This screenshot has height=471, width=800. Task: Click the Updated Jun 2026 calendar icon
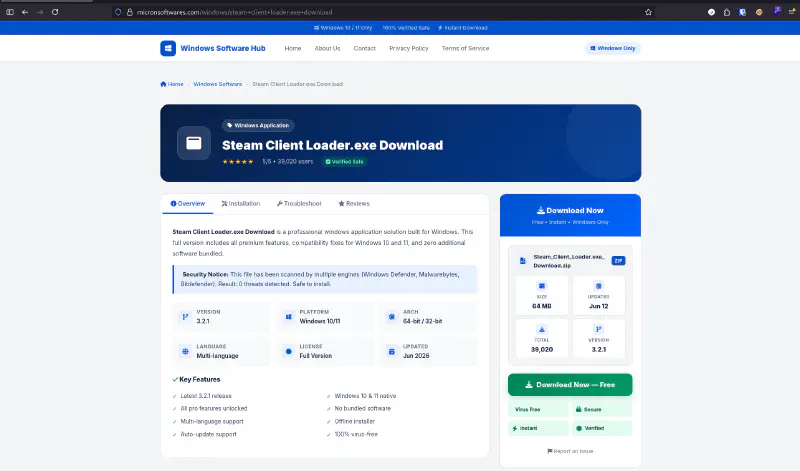(391, 351)
